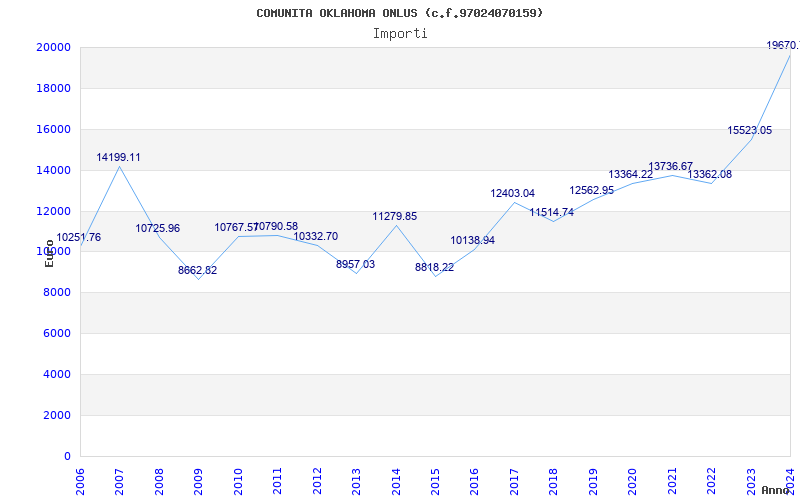Click the 2000 y-axis tick label
Screen dimensions: 800x500
pos(57,415)
